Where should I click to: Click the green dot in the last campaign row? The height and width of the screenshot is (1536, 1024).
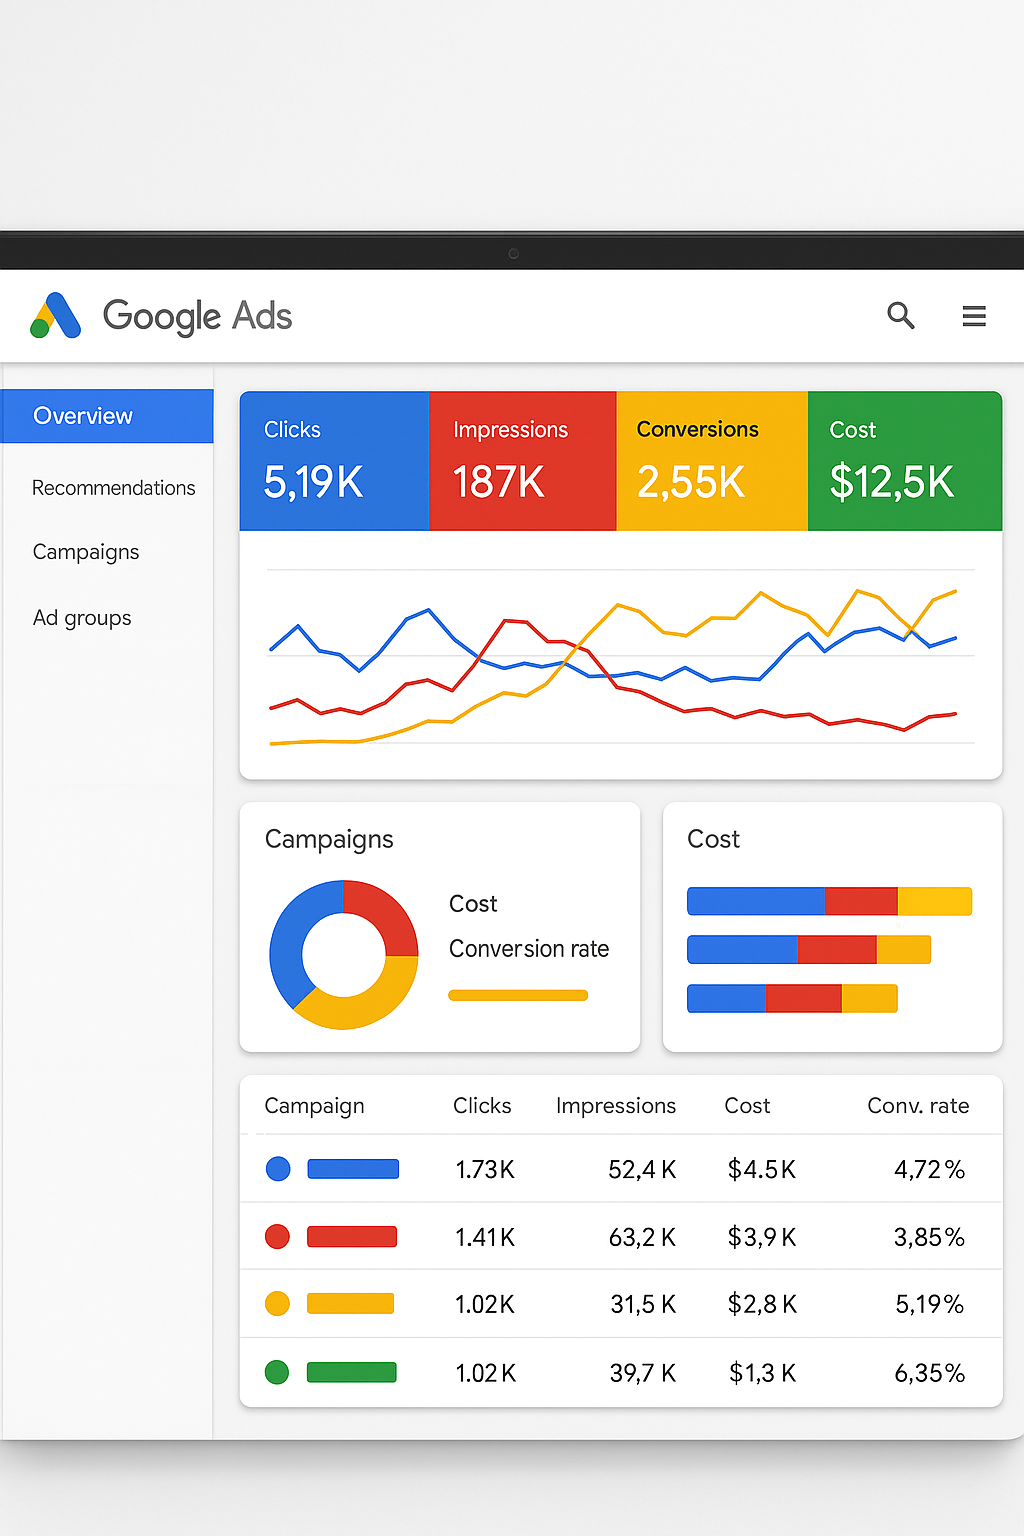(x=277, y=1371)
